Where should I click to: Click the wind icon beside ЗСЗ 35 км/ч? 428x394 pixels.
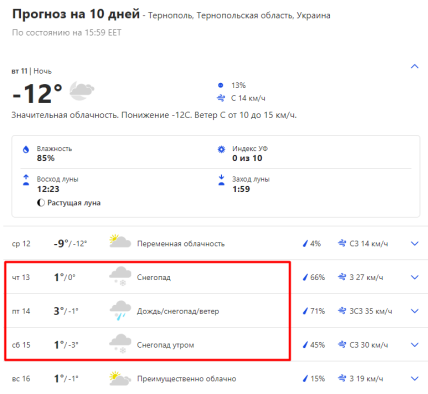(x=342, y=311)
